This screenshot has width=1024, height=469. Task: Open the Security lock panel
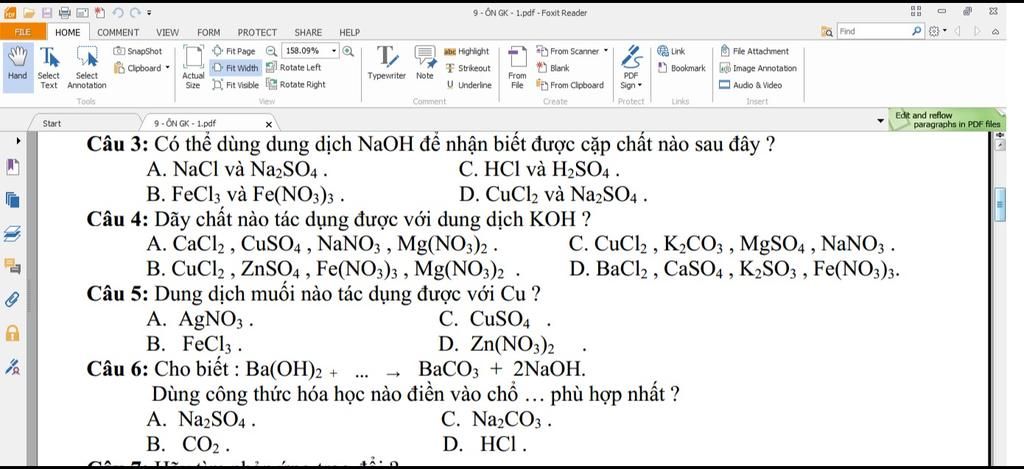coord(12,333)
